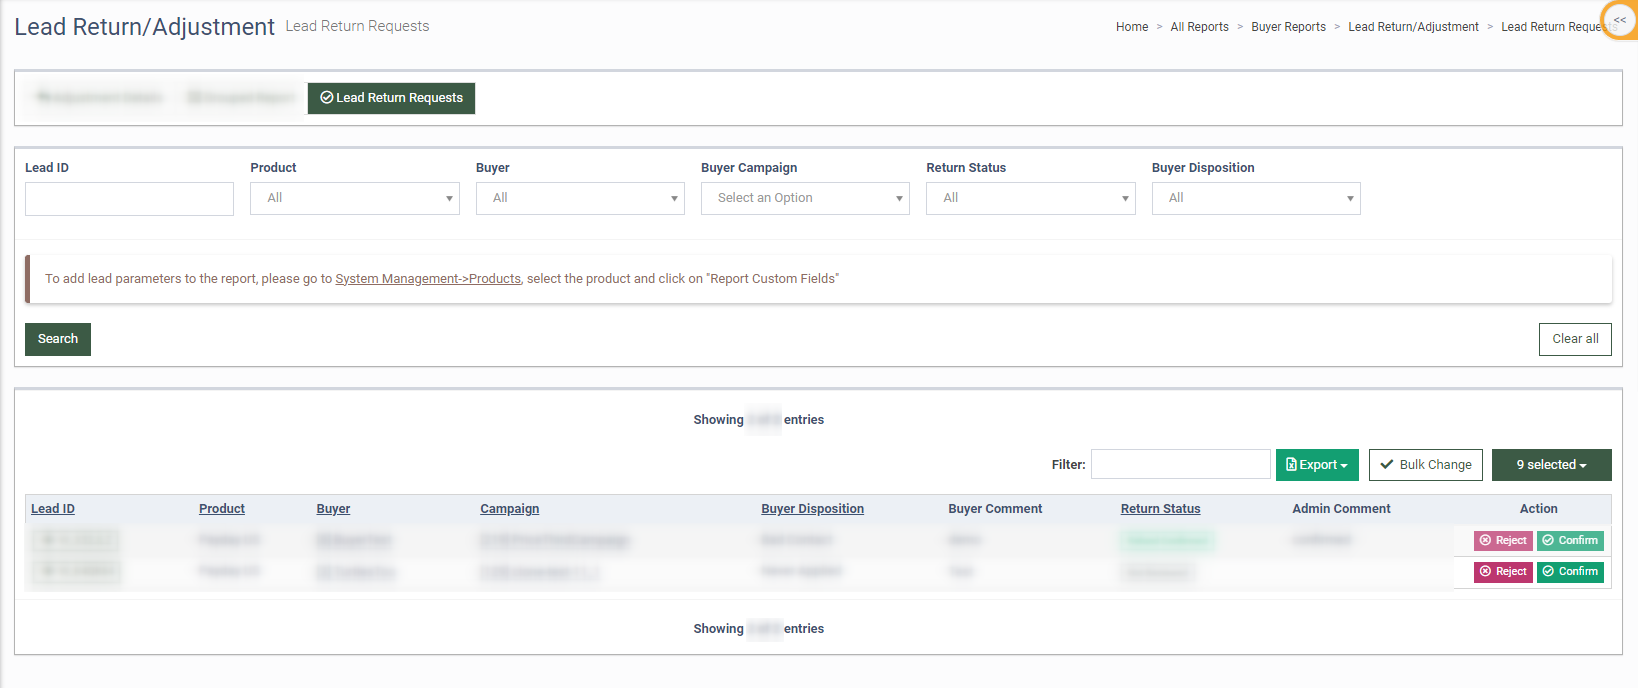This screenshot has width=1638, height=688.
Task: Click into the Lead ID input field
Action: coord(129,199)
